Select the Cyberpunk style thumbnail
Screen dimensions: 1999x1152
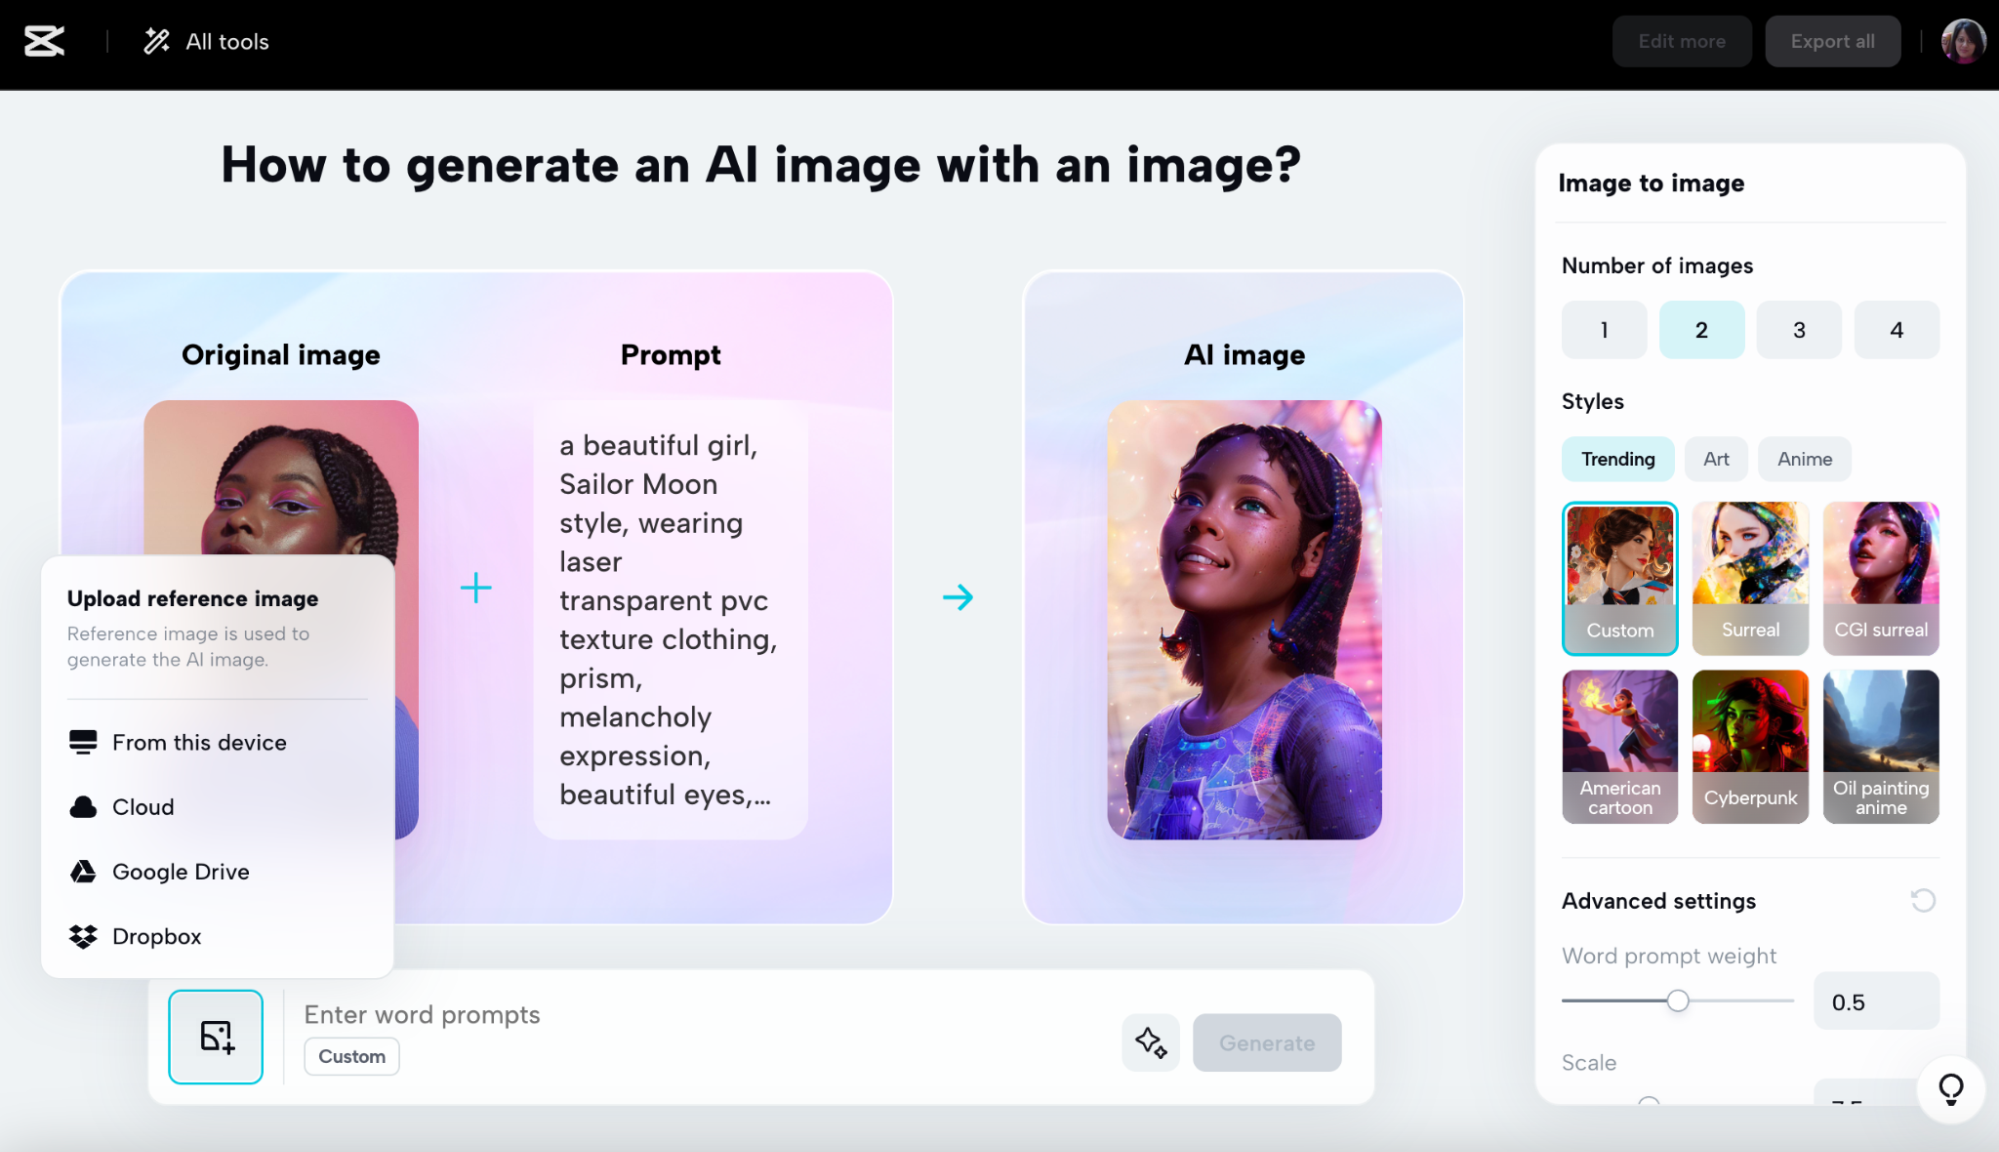[x=1749, y=746]
